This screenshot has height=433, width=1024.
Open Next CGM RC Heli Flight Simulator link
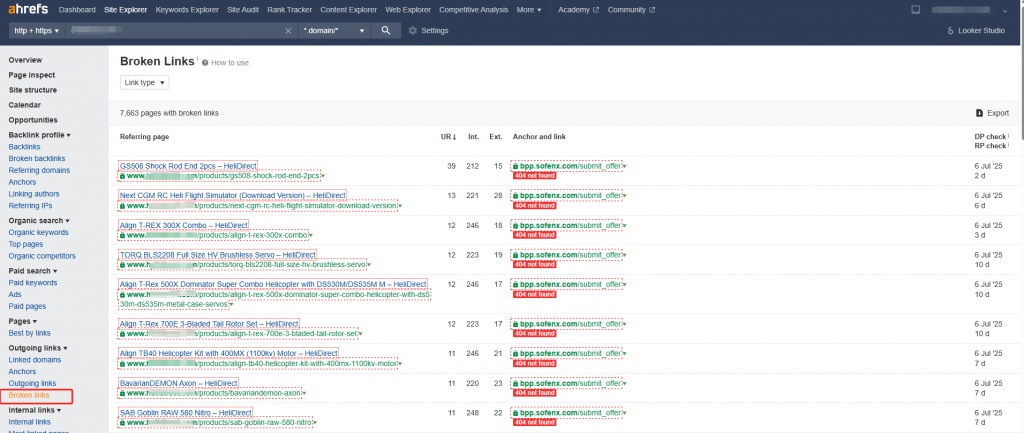click(232, 195)
